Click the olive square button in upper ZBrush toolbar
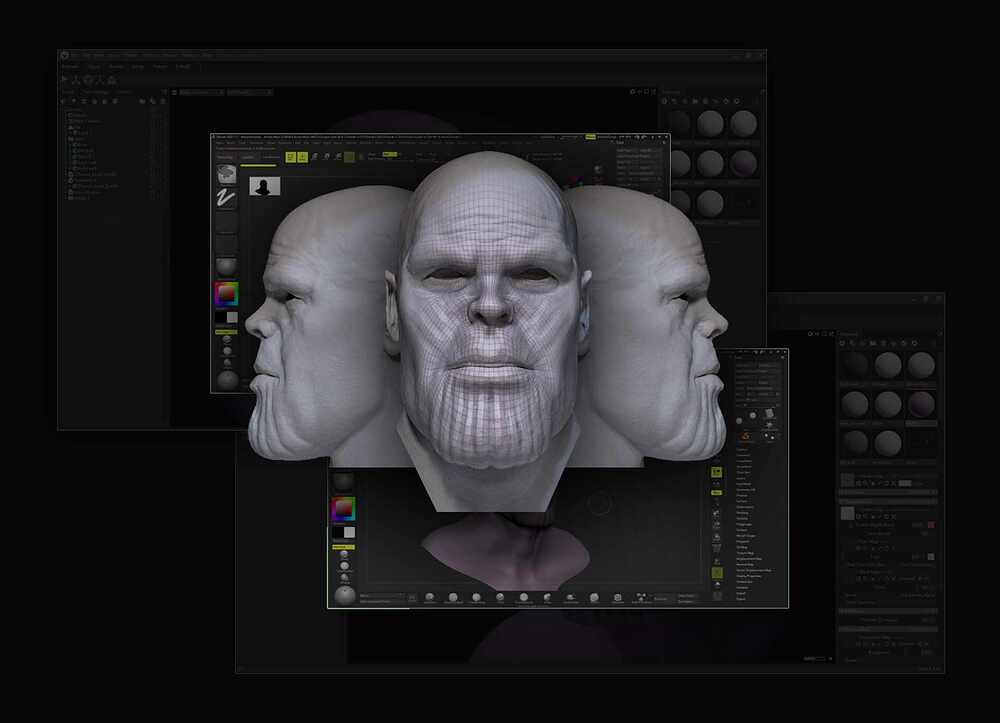The height and width of the screenshot is (723, 1000). 349,157
